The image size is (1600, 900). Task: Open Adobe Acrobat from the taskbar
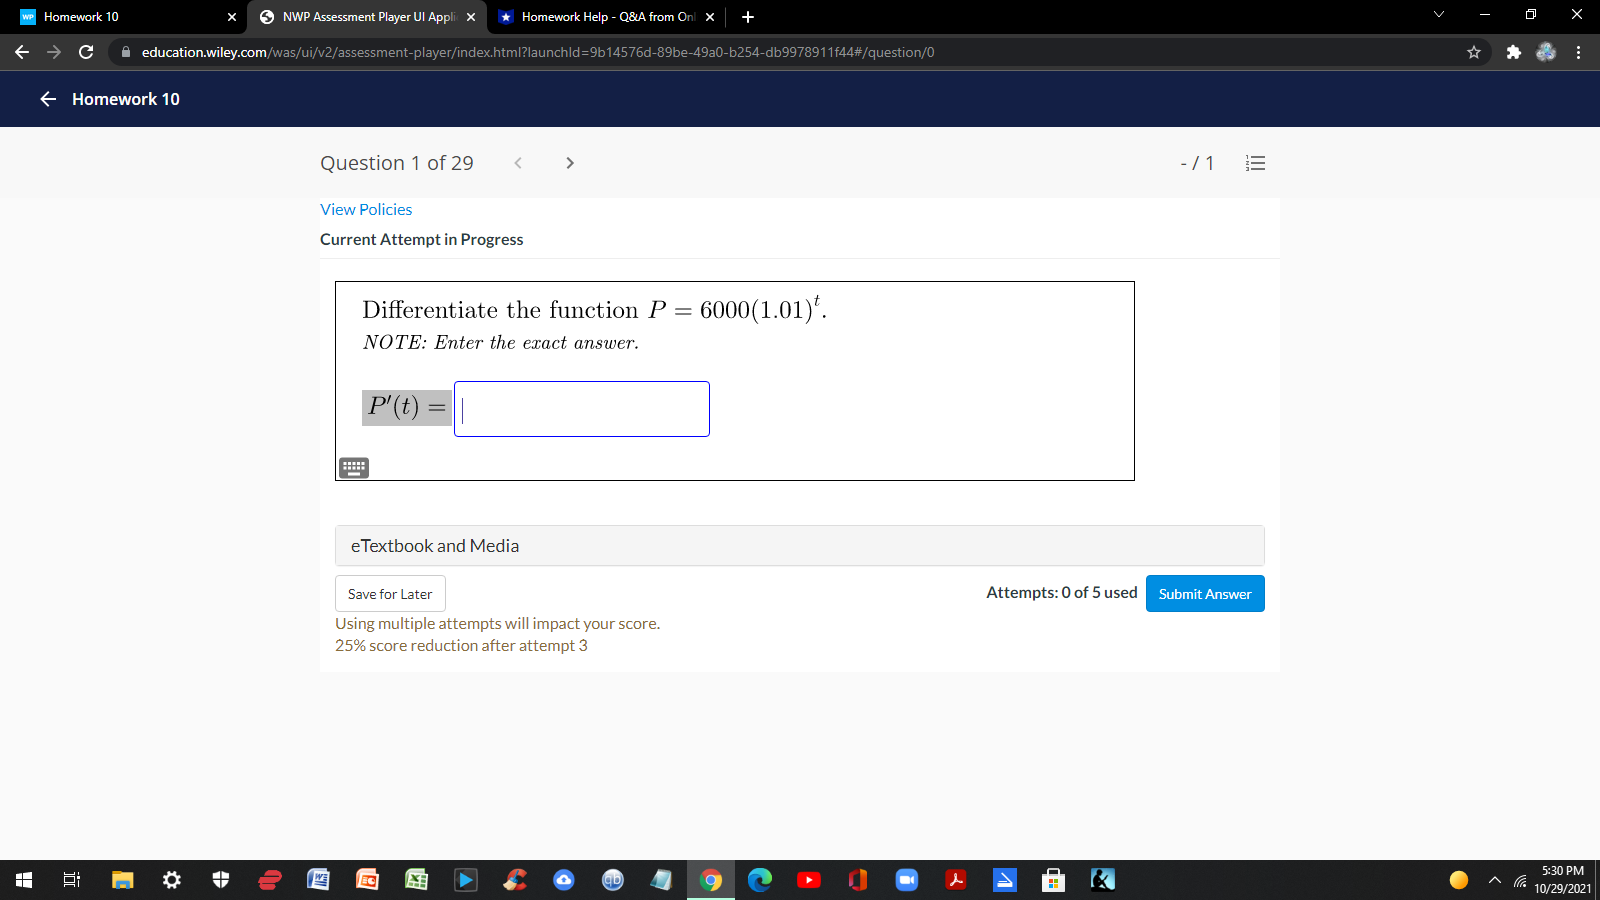(957, 880)
